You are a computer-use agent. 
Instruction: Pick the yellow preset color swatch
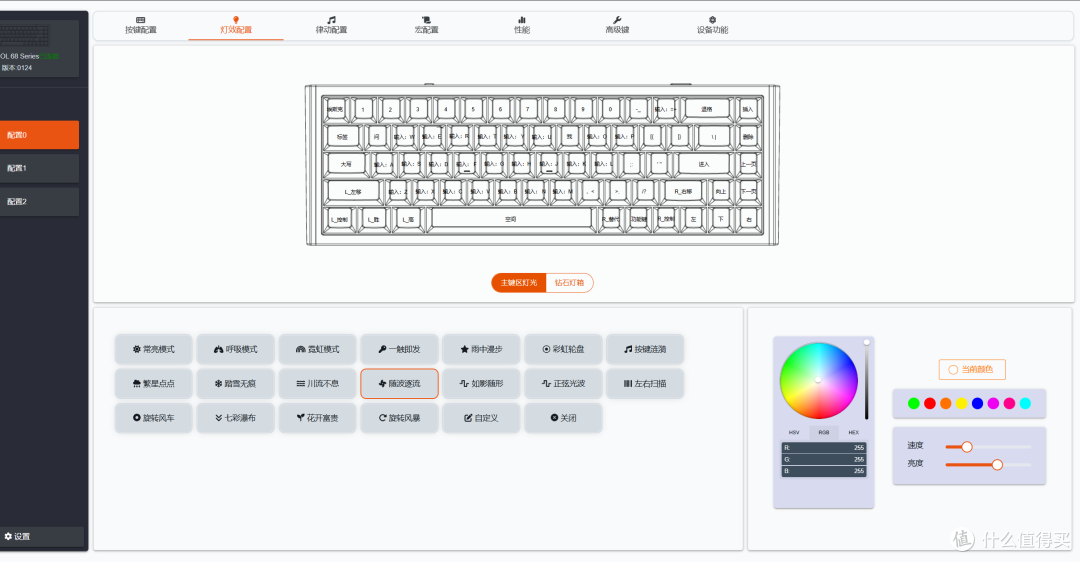coord(962,404)
